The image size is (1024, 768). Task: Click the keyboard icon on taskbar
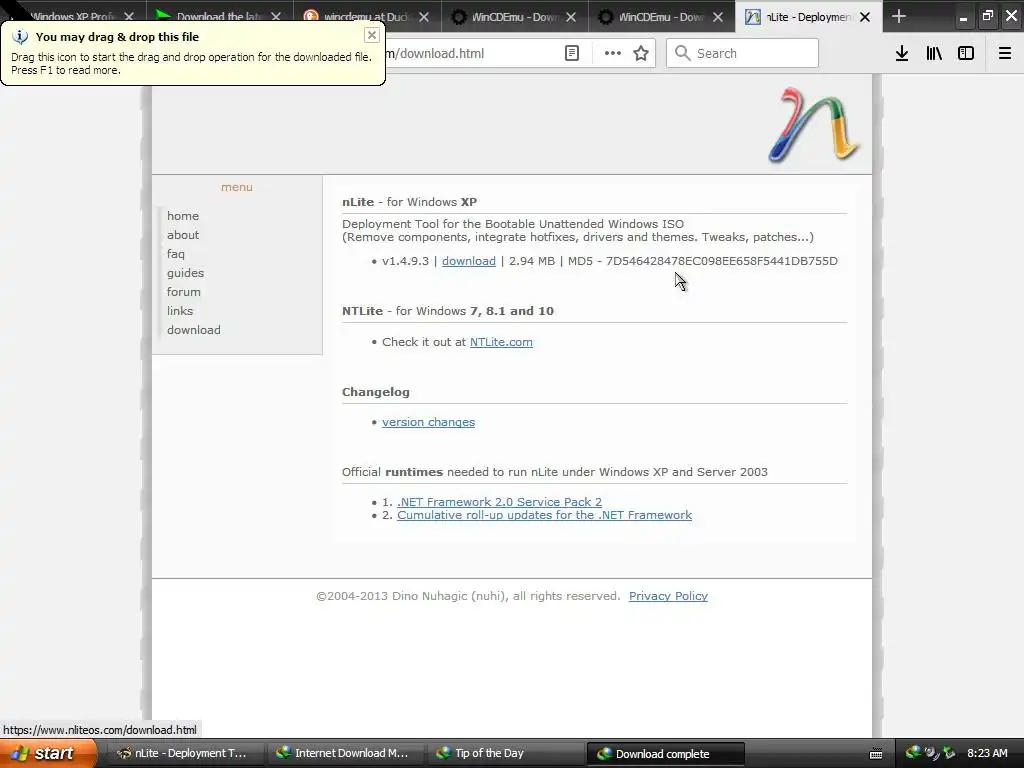coord(876,754)
